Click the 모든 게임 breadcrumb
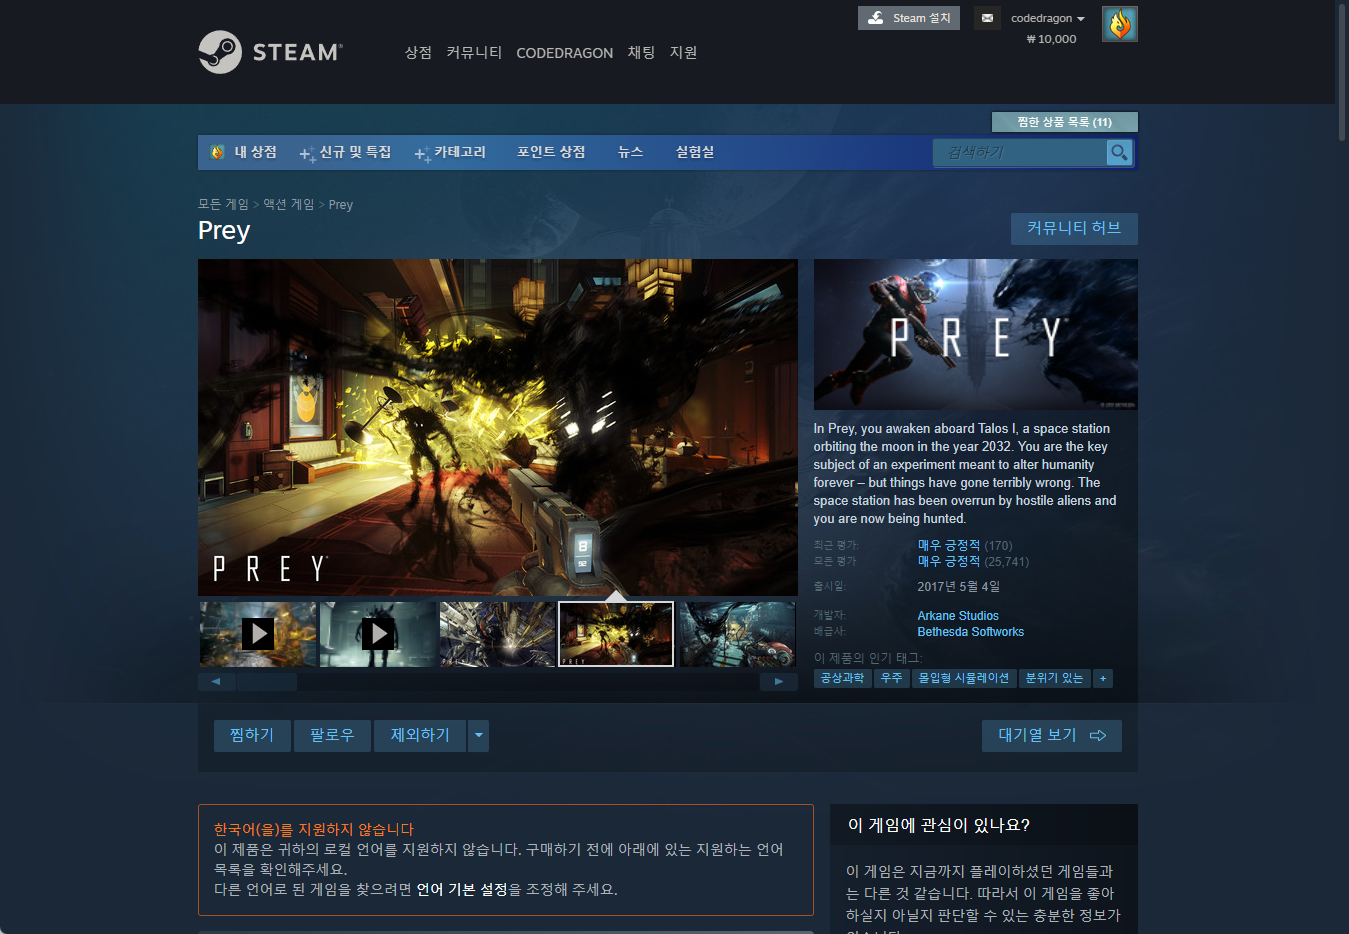Image resolution: width=1349 pixels, height=934 pixels. (x=223, y=204)
